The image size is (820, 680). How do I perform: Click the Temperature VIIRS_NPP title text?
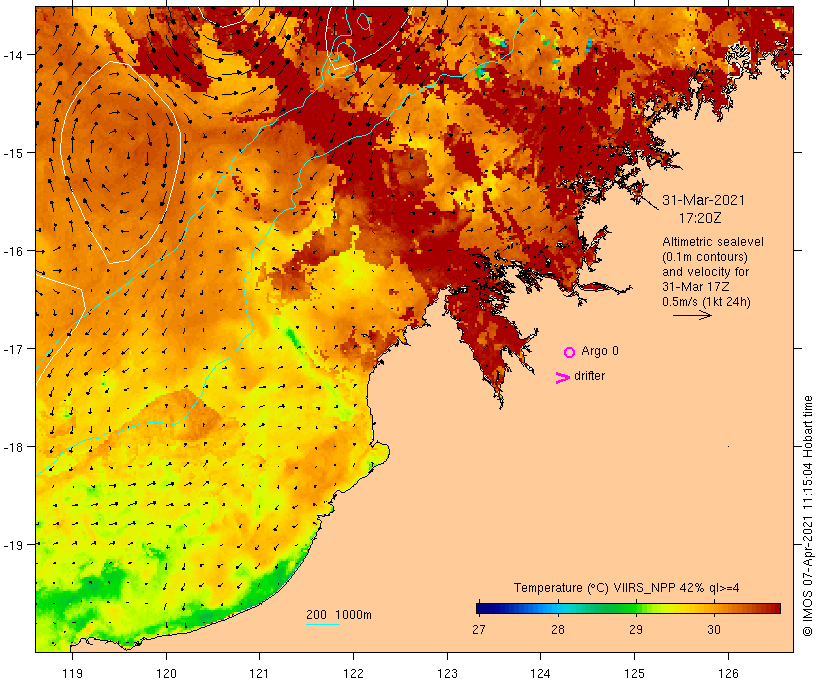627,588
